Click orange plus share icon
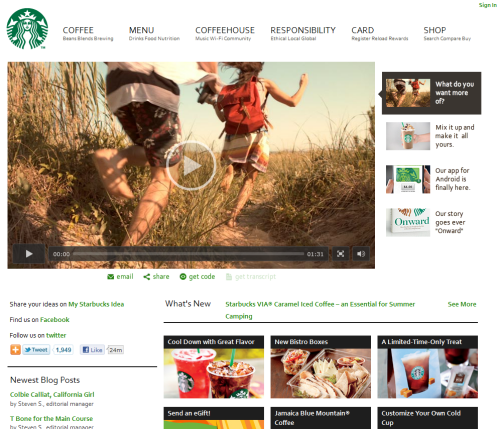Screen dimensions: 500x429 pyautogui.click(x=15, y=350)
